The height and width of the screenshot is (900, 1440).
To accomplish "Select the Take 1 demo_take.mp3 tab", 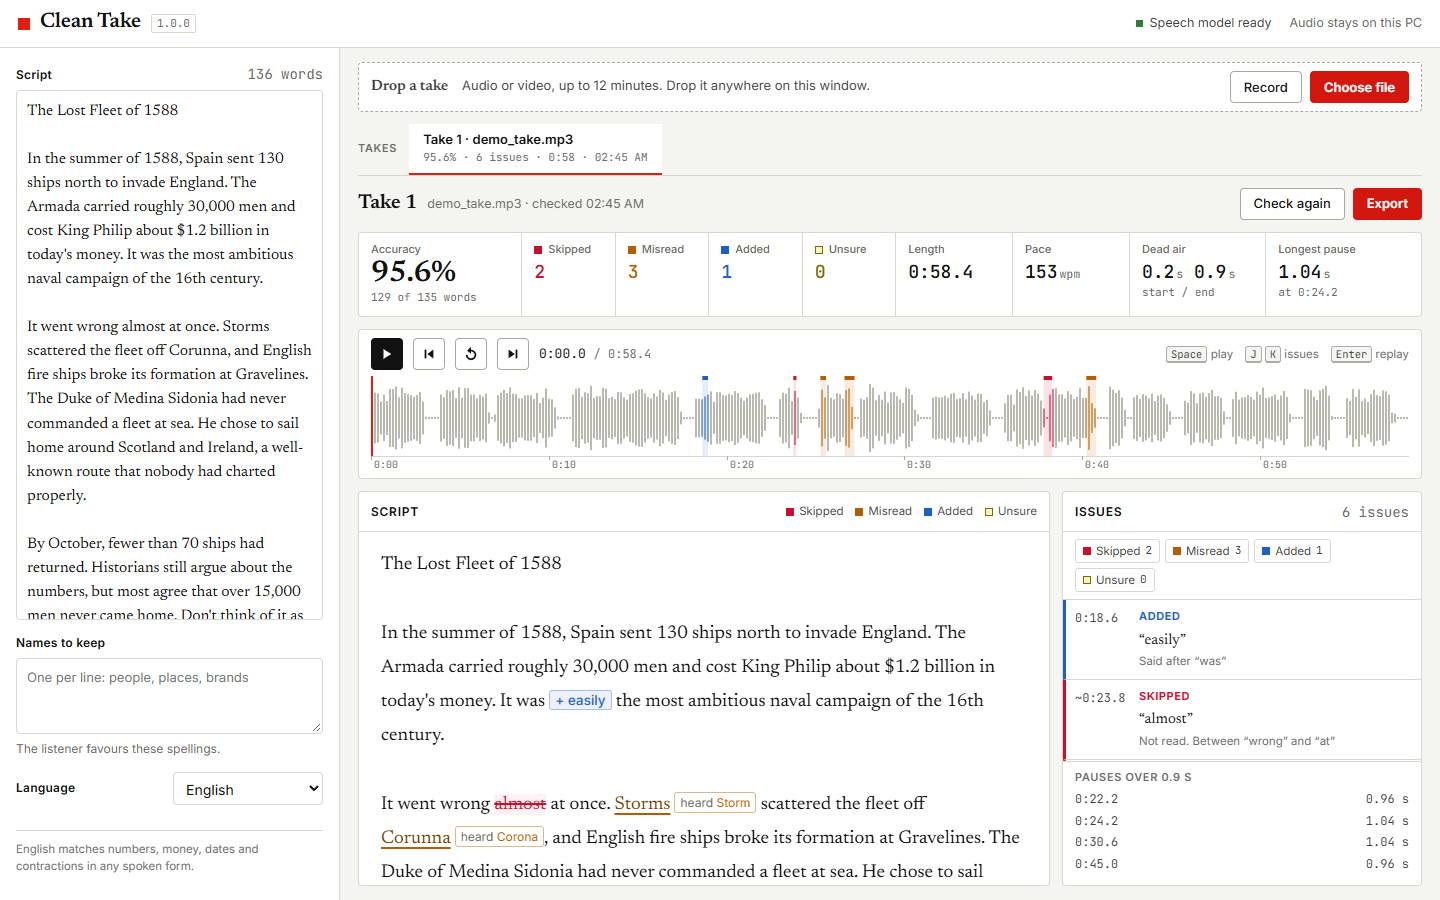I will 535,148.
